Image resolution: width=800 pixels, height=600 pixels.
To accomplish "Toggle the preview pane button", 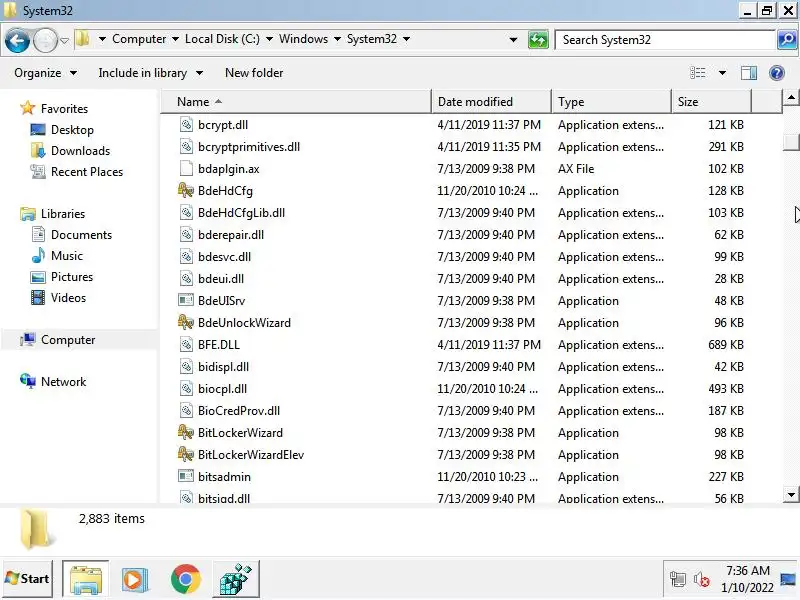I will (748, 73).
